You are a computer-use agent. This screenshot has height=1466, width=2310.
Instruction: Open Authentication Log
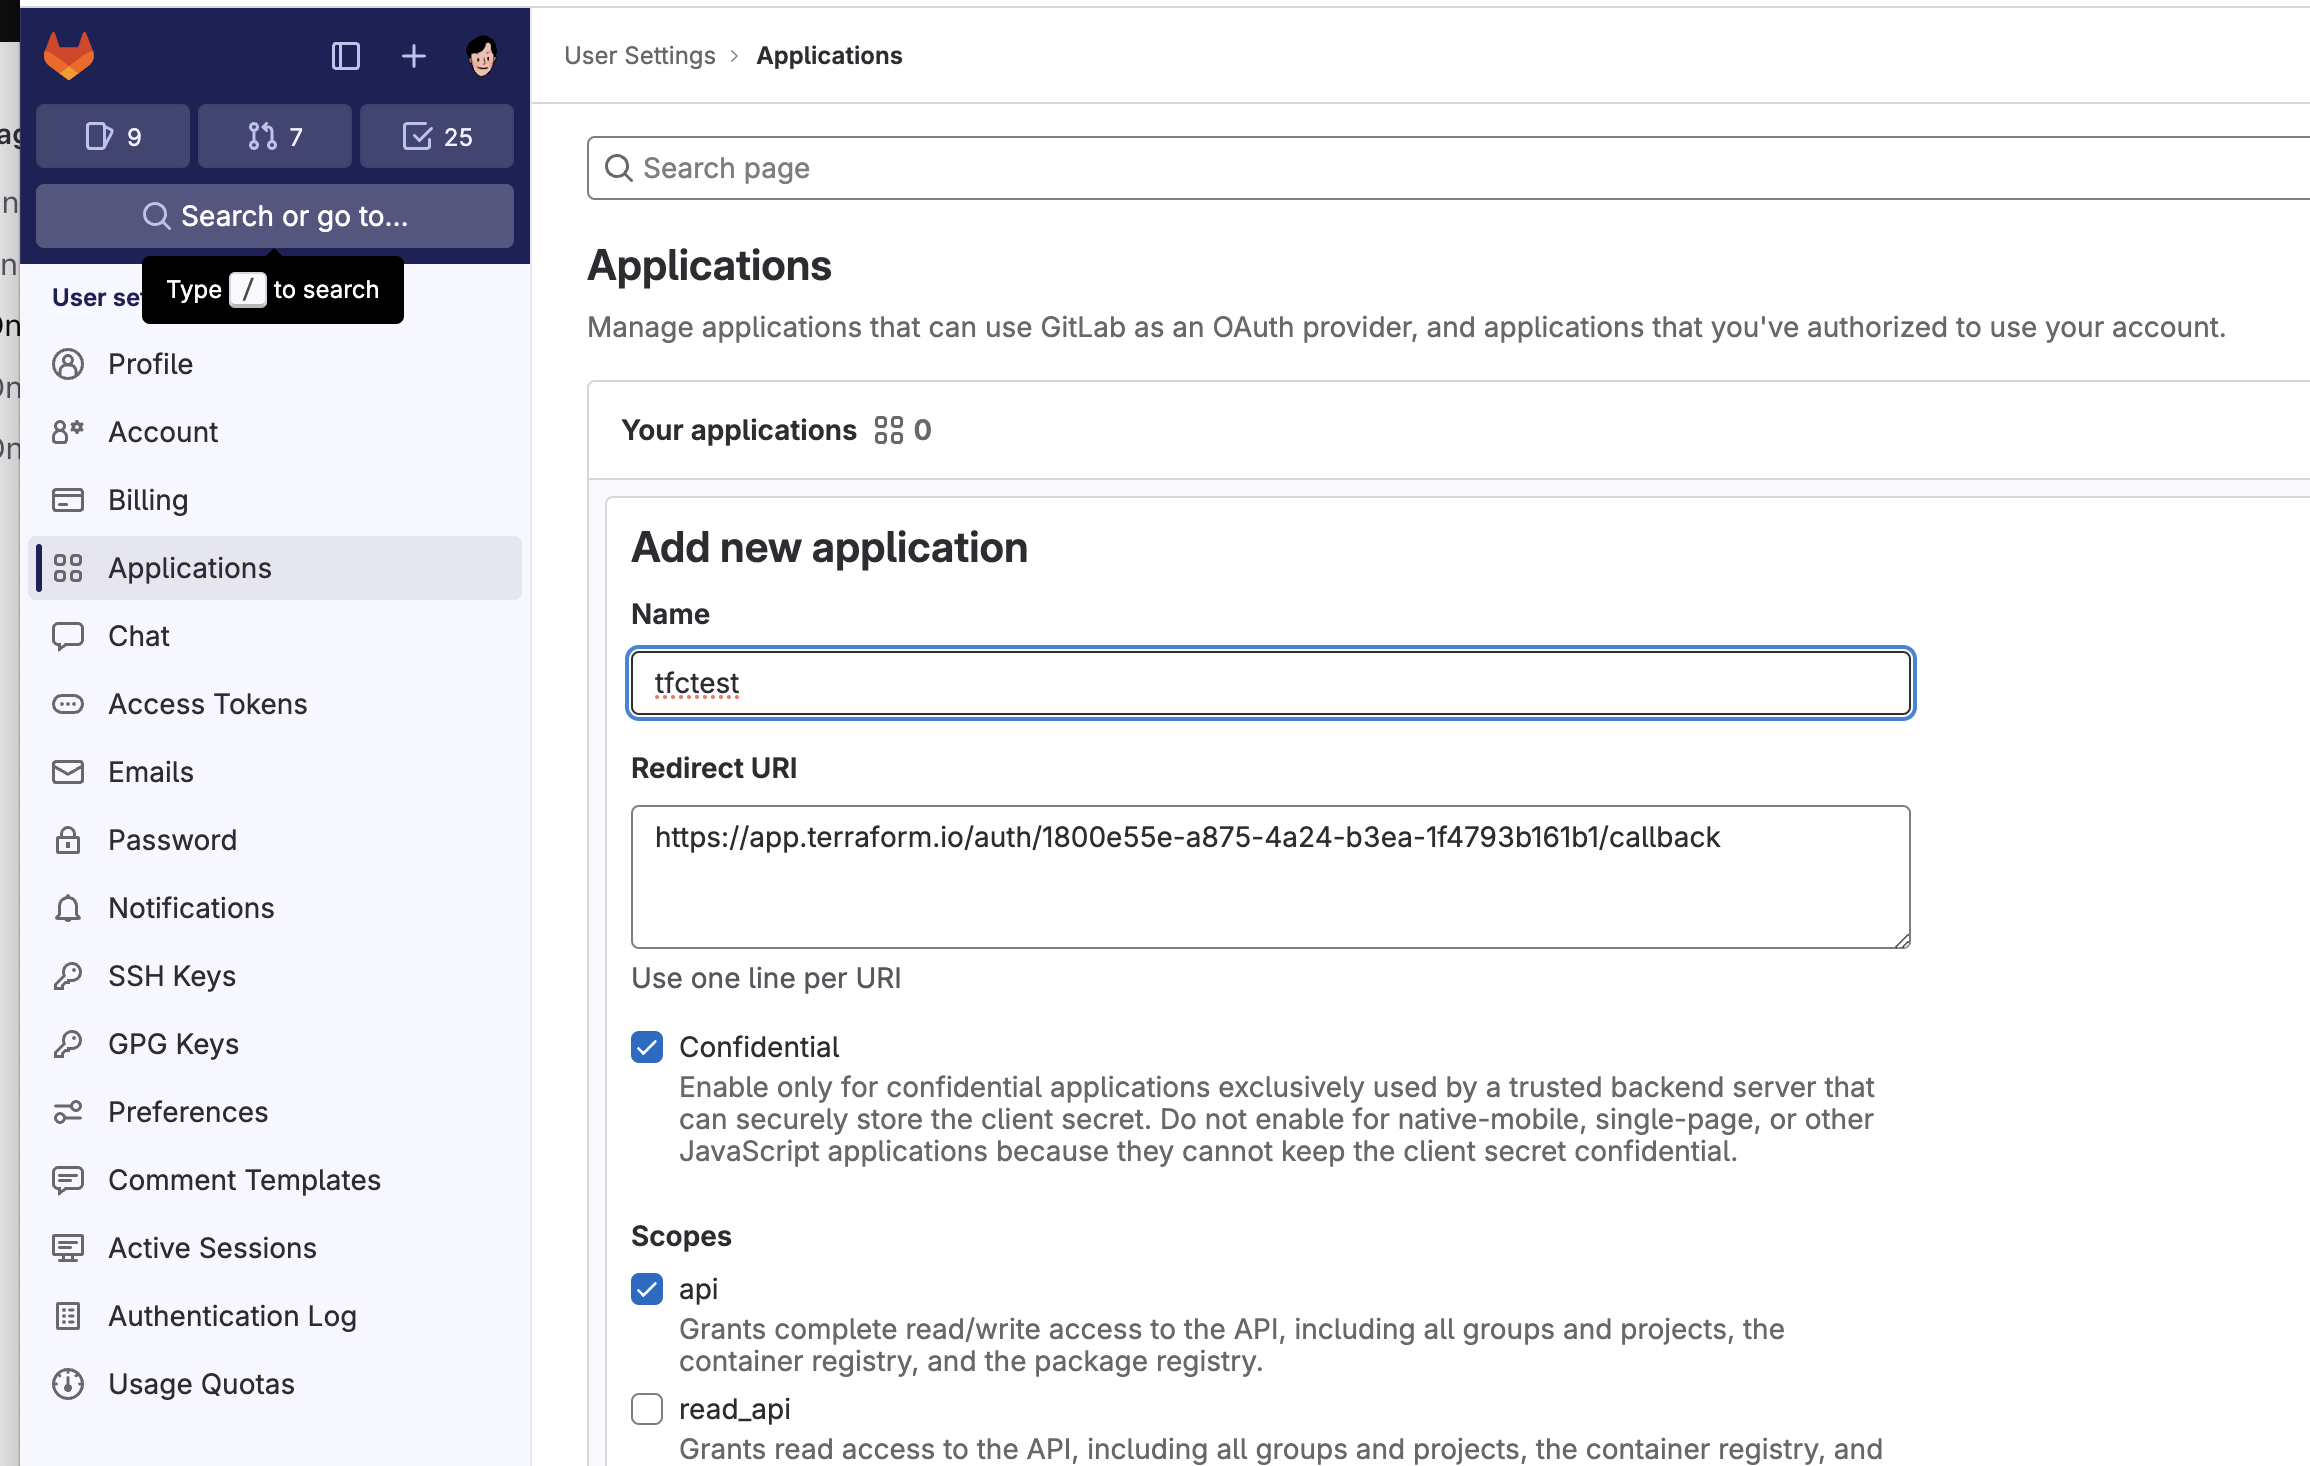[x=275, y=1316]
